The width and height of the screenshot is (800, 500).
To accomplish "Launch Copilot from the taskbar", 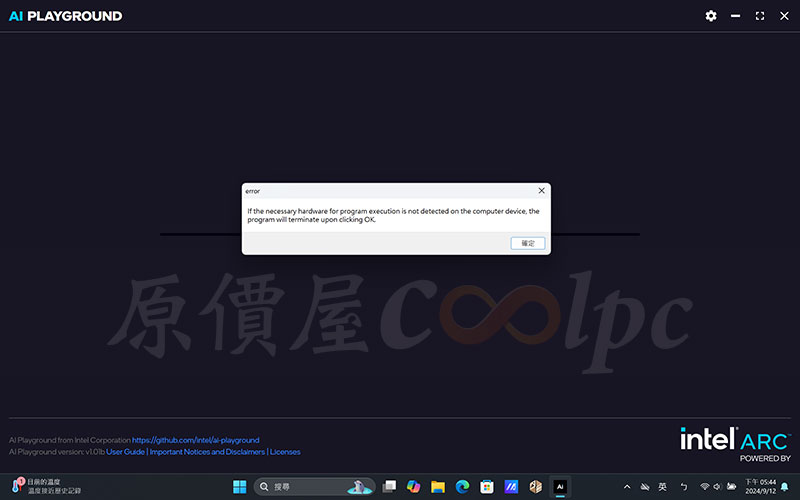I will tap(413, 487).
